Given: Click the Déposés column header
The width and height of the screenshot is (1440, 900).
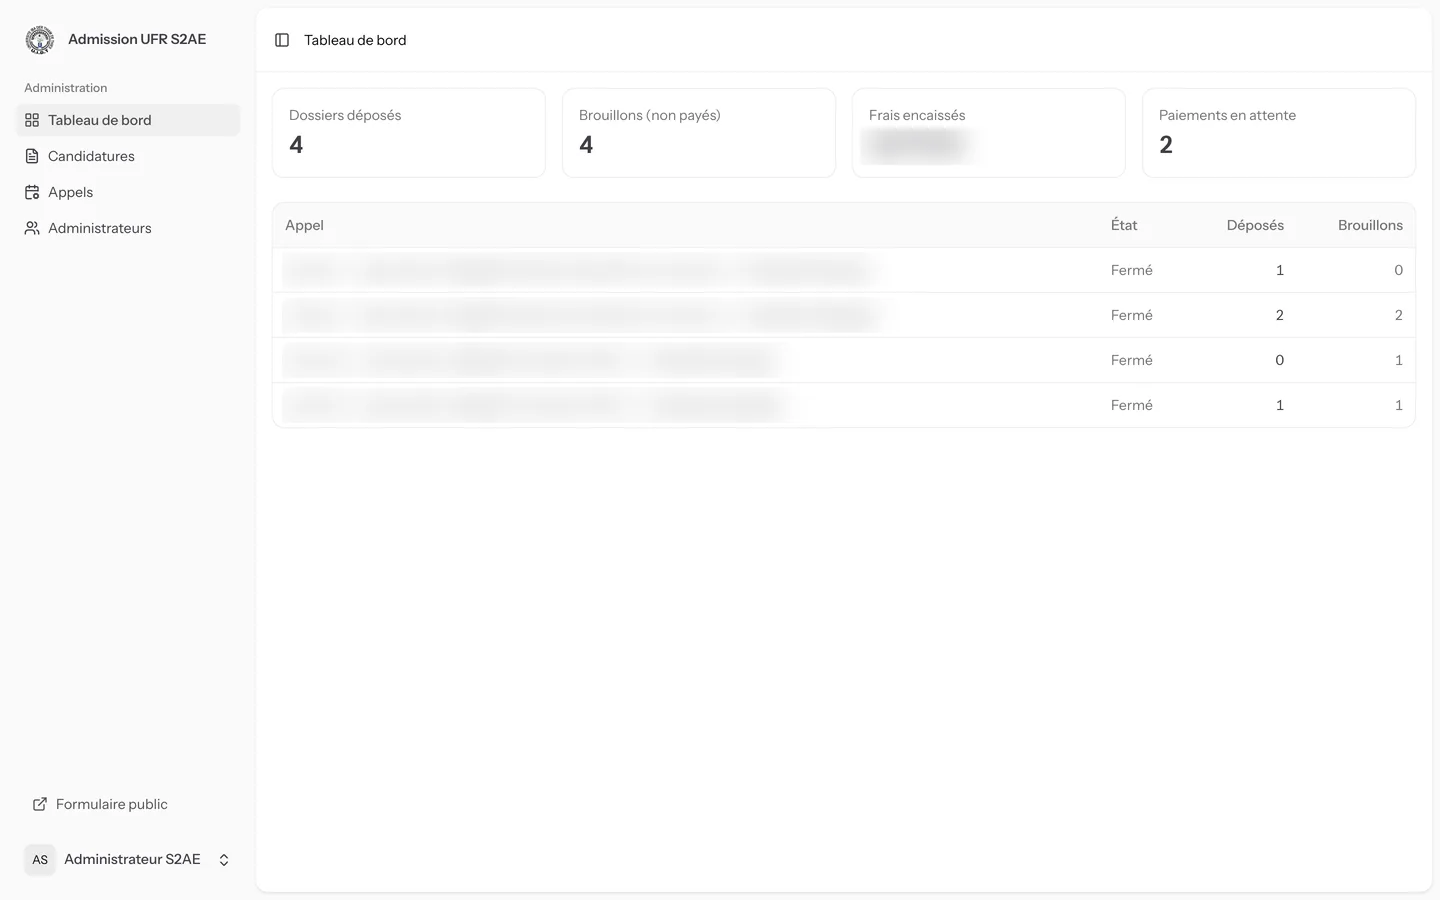Looking at the screenshot, I should (1255, 225).
